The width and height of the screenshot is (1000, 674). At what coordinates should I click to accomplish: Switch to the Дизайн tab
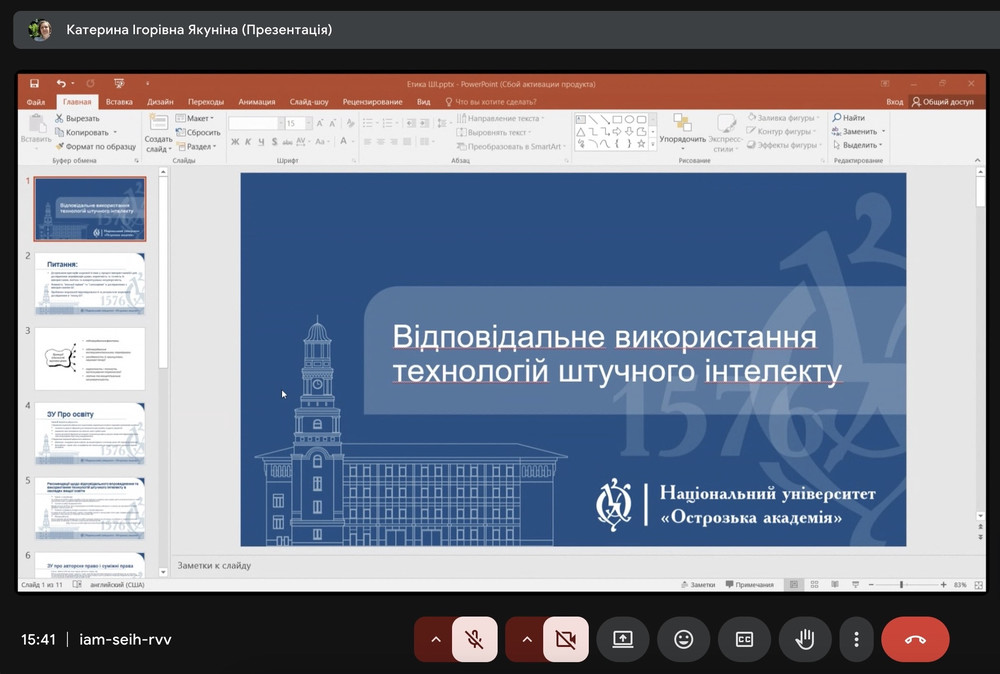click(x=160, y=102)
